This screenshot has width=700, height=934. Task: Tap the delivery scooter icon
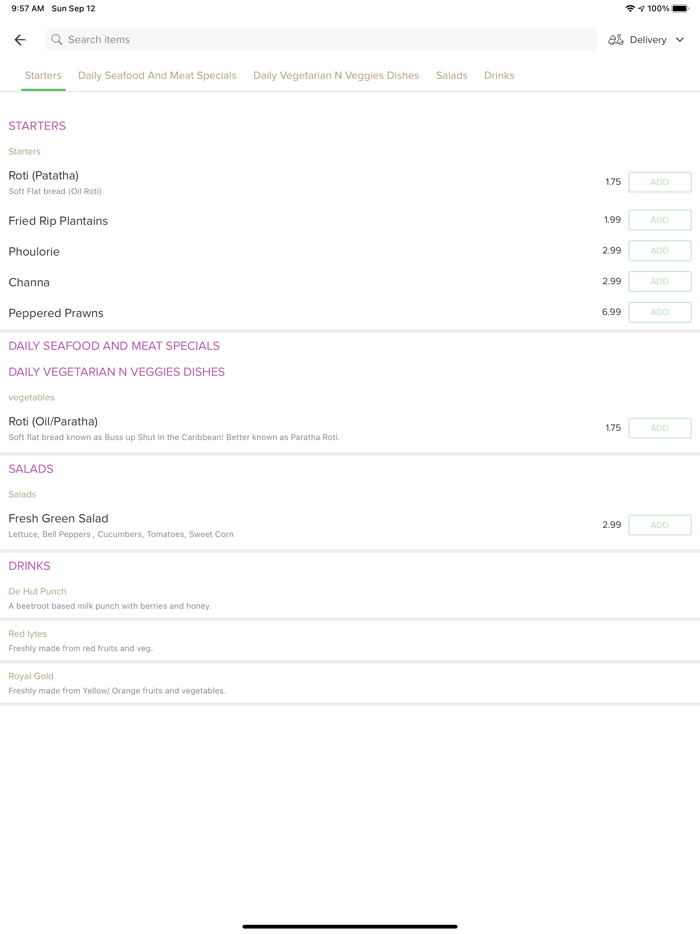[x=616, y=40]
